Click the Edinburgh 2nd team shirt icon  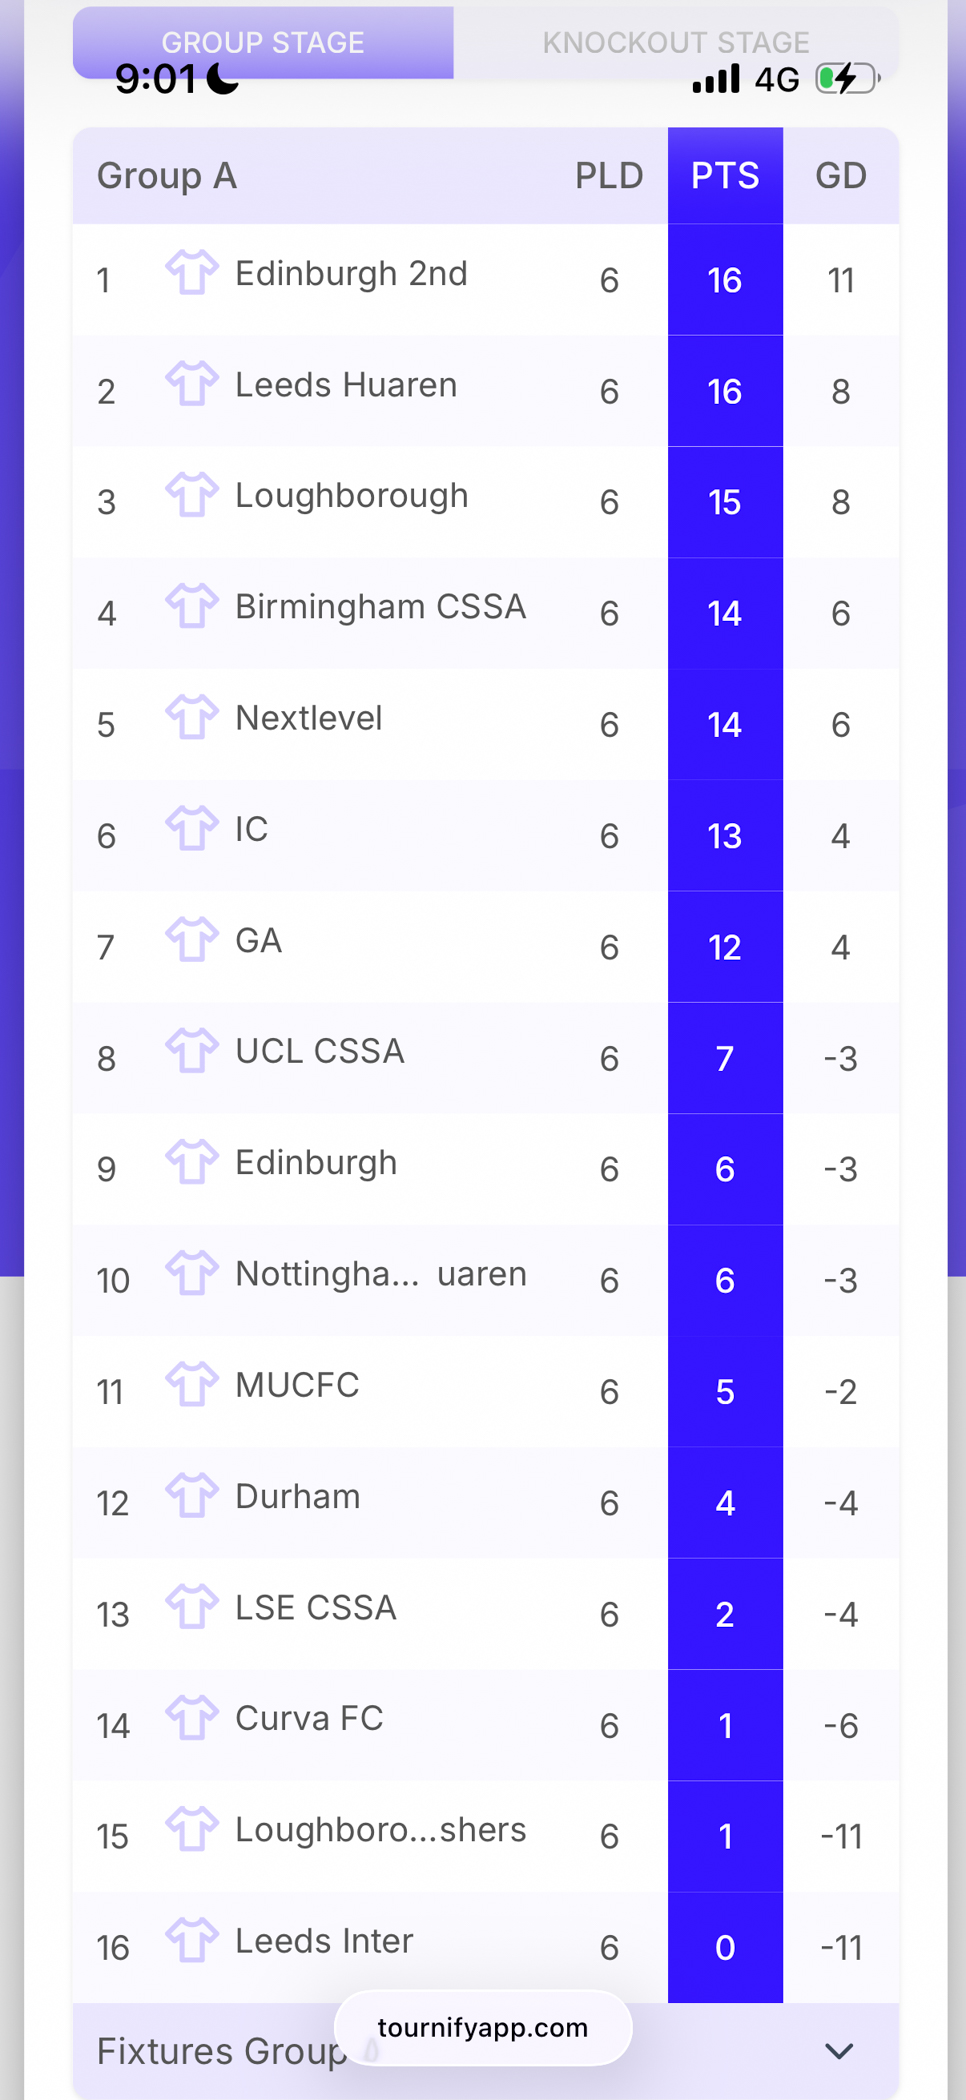[x=191, y=273]
